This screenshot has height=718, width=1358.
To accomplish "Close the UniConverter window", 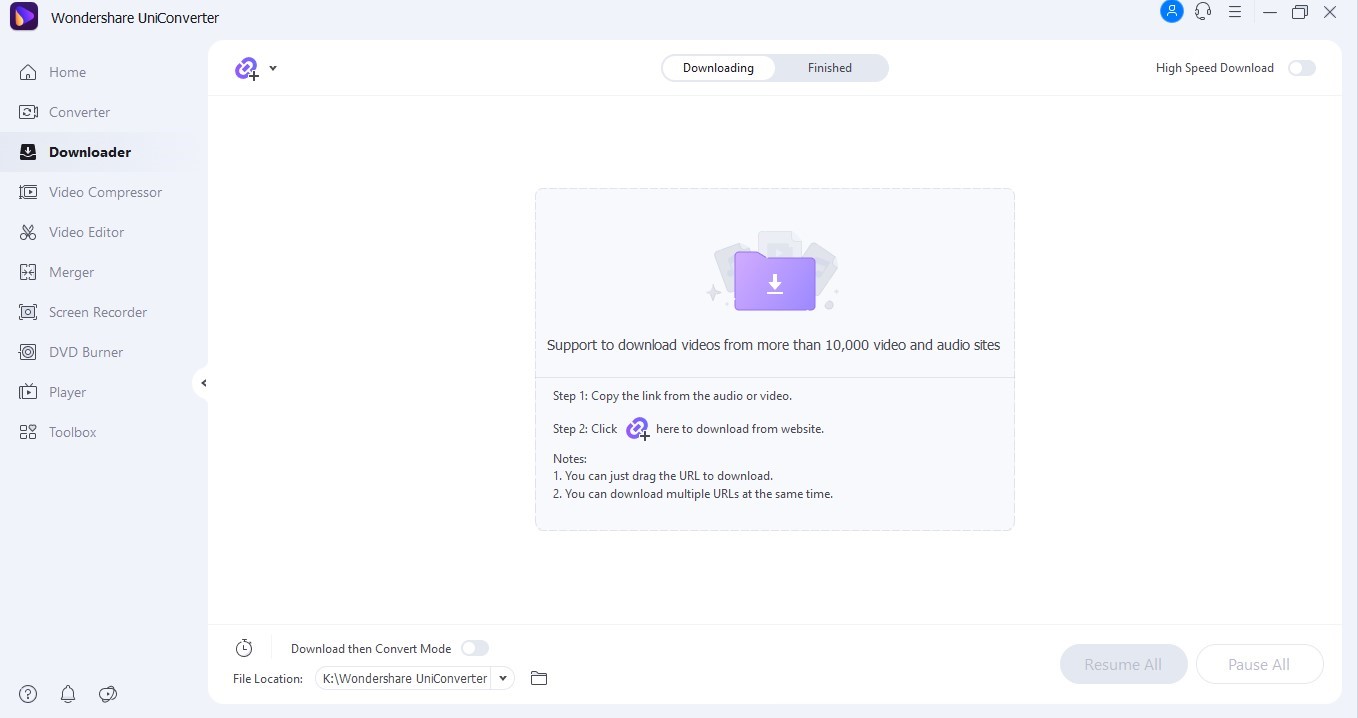I will click(1330, 12).
